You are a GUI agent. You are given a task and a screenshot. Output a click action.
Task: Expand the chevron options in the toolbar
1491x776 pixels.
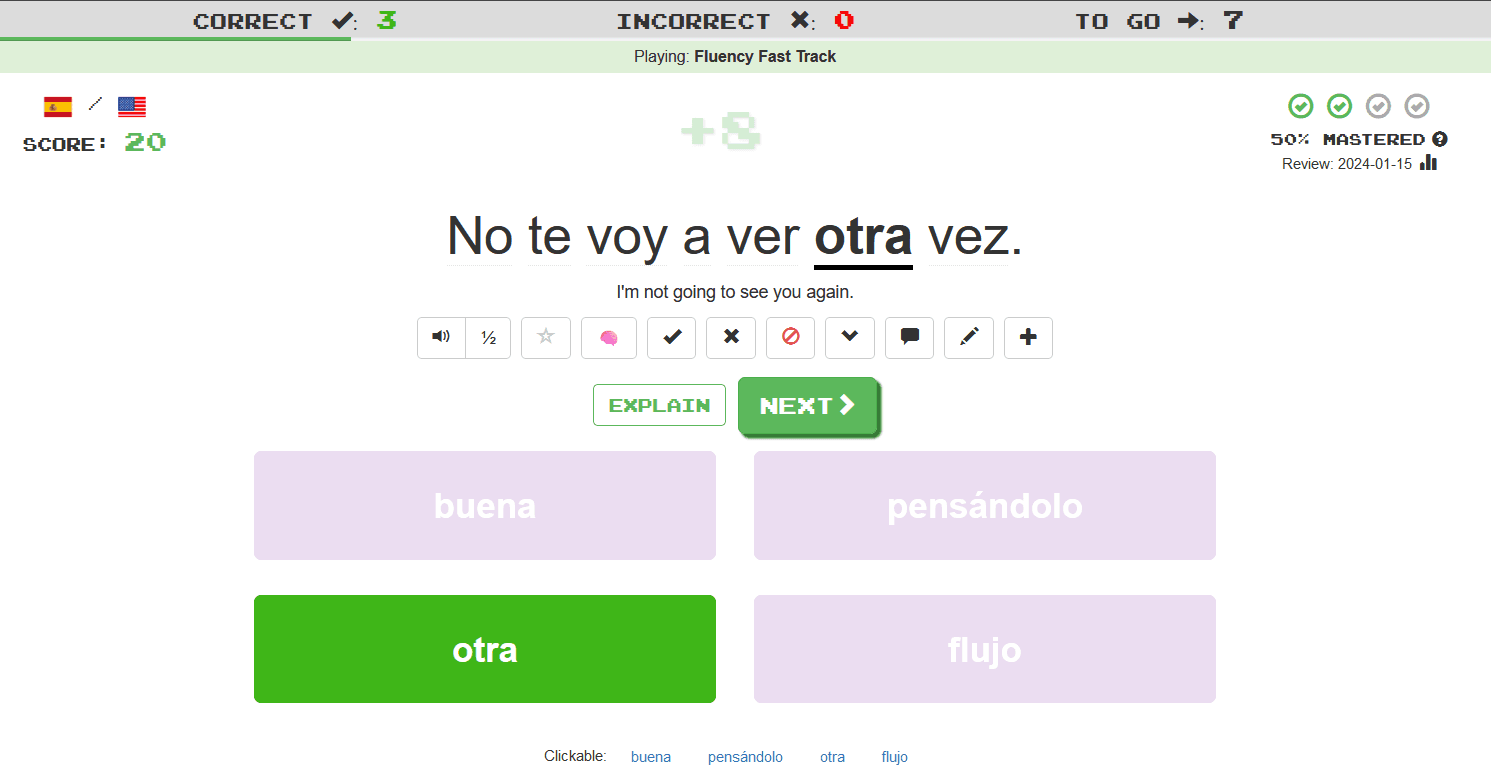point(849,338)
